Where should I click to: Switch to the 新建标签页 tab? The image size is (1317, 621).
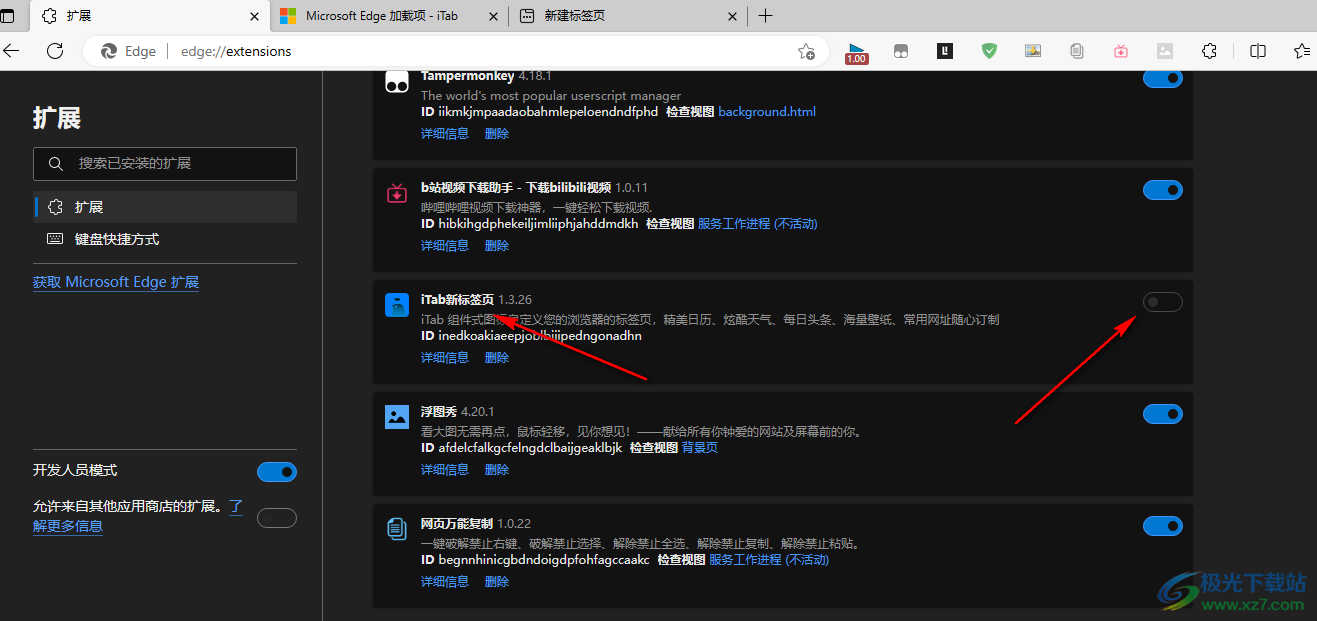630,16
